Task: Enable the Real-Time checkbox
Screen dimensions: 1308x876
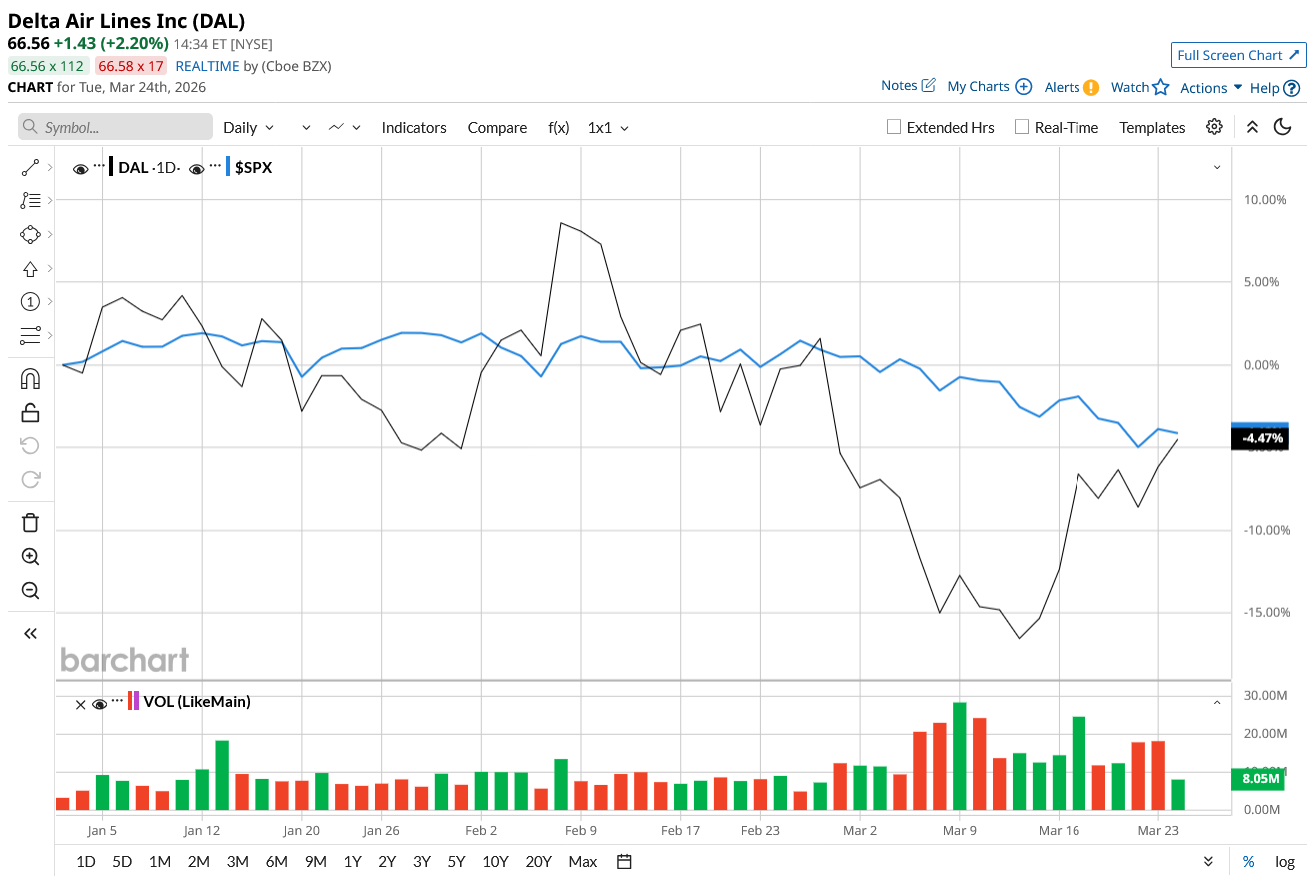Action: pyautogui.click(x=1021, y=127)
